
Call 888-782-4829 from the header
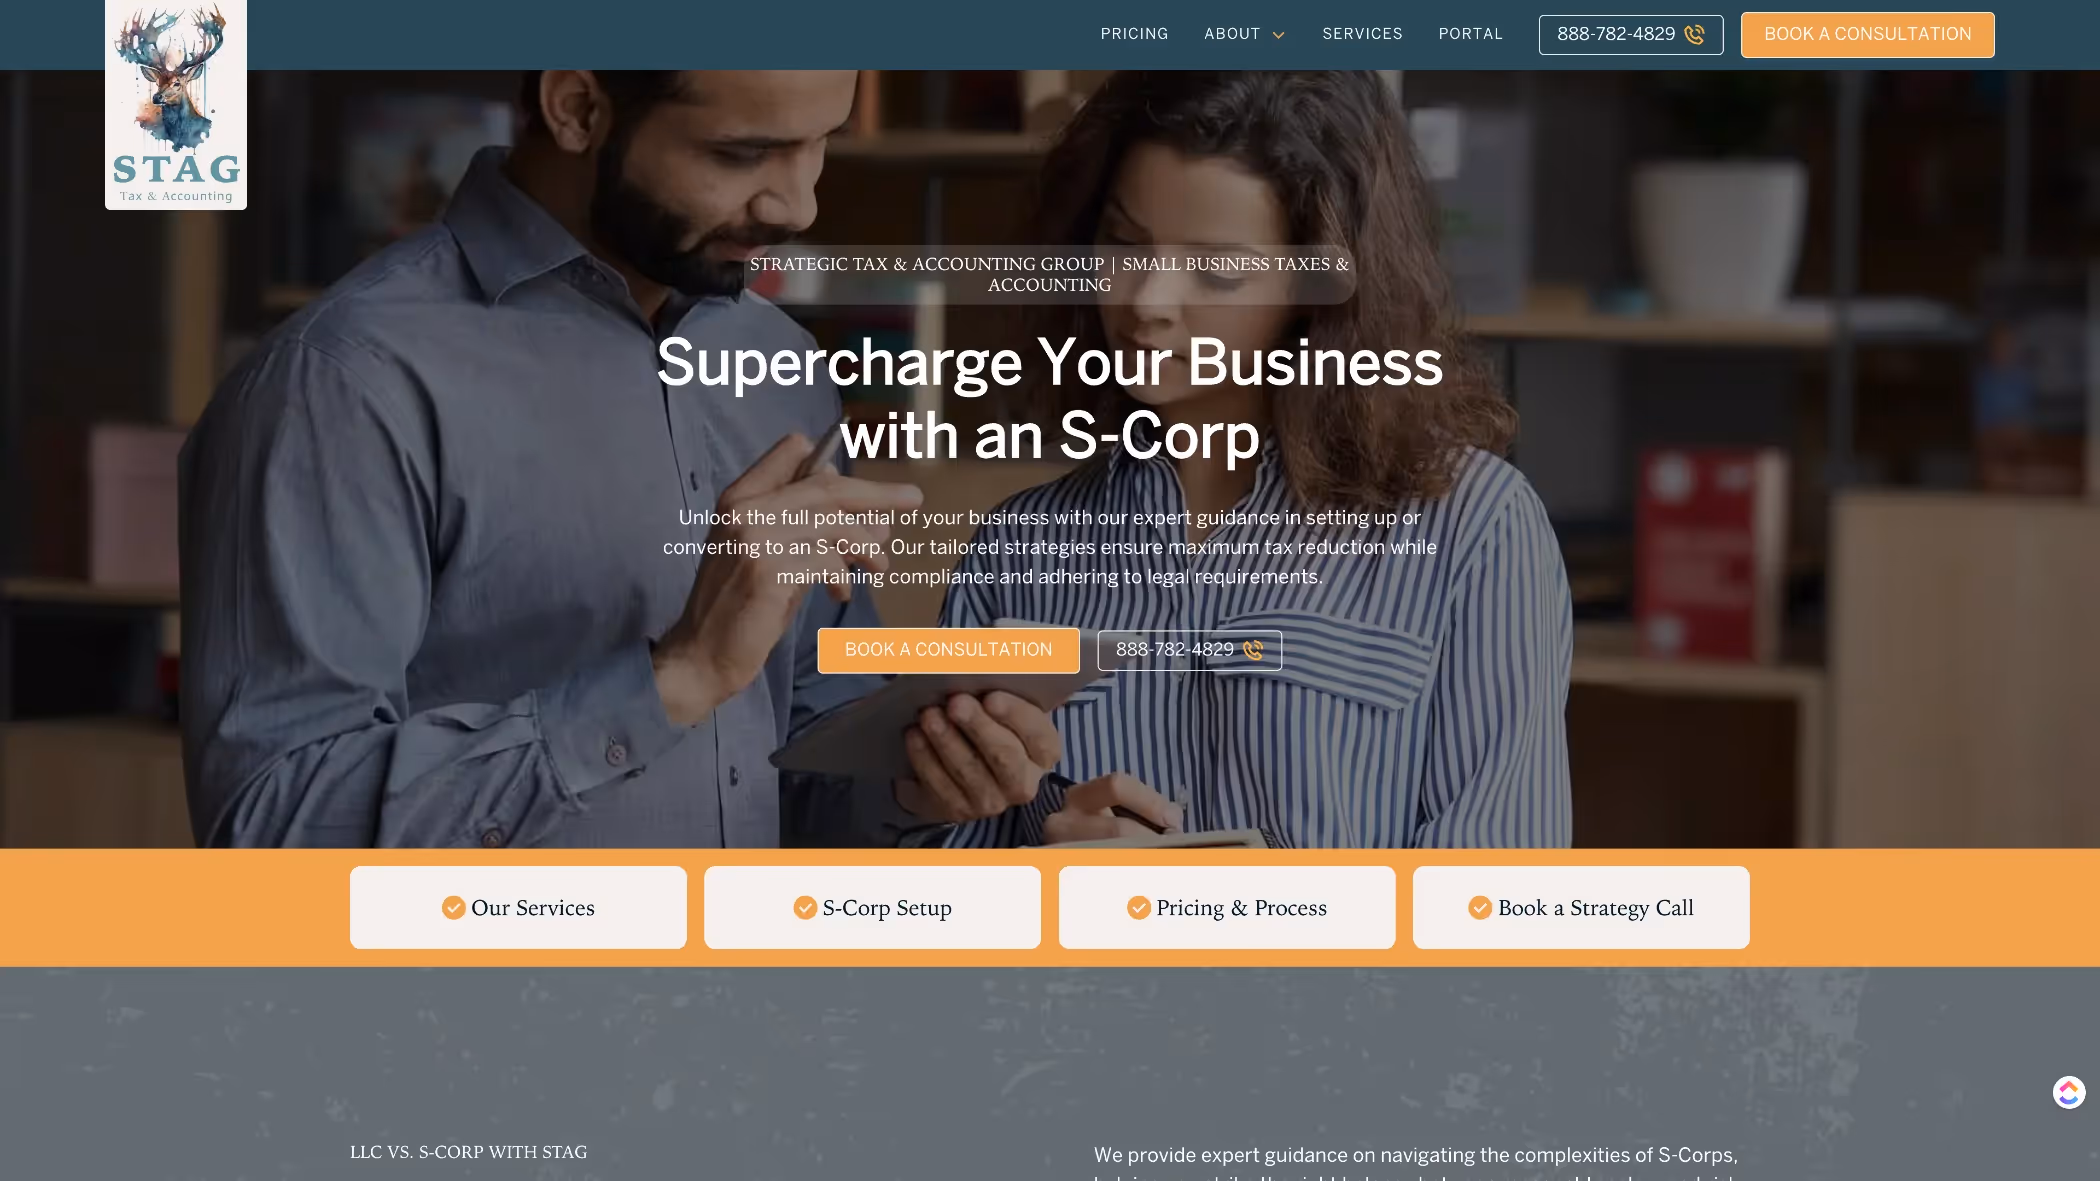coord(1630,35)
